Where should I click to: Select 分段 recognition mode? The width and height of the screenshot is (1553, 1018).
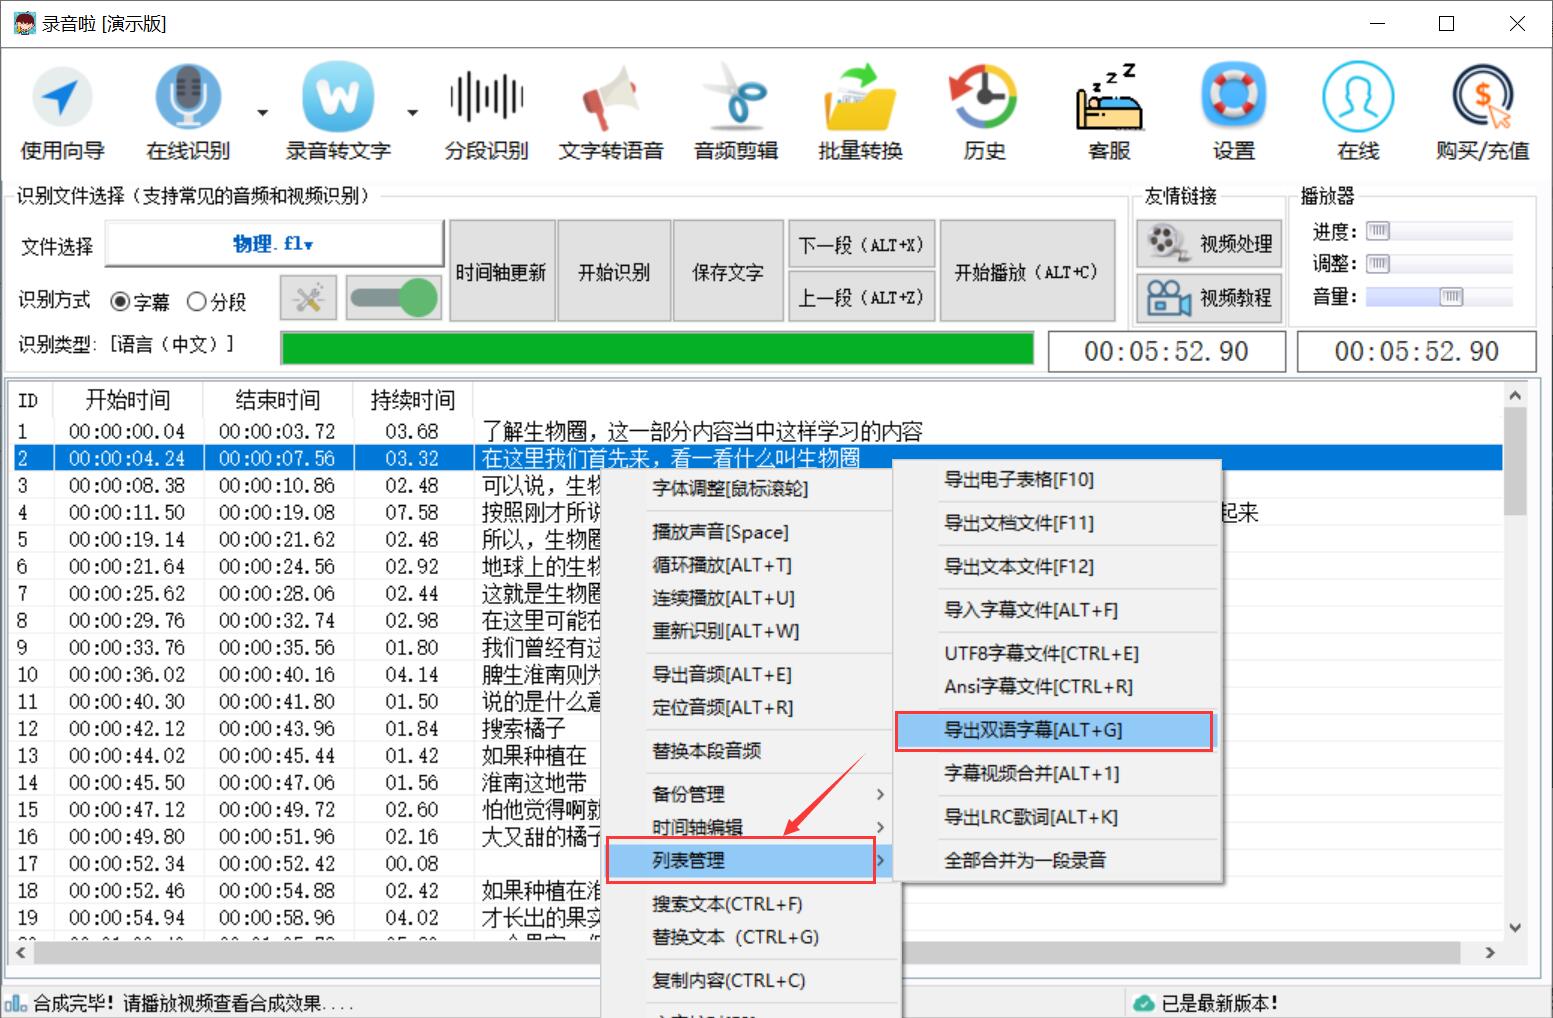click(x=216, y=301)
